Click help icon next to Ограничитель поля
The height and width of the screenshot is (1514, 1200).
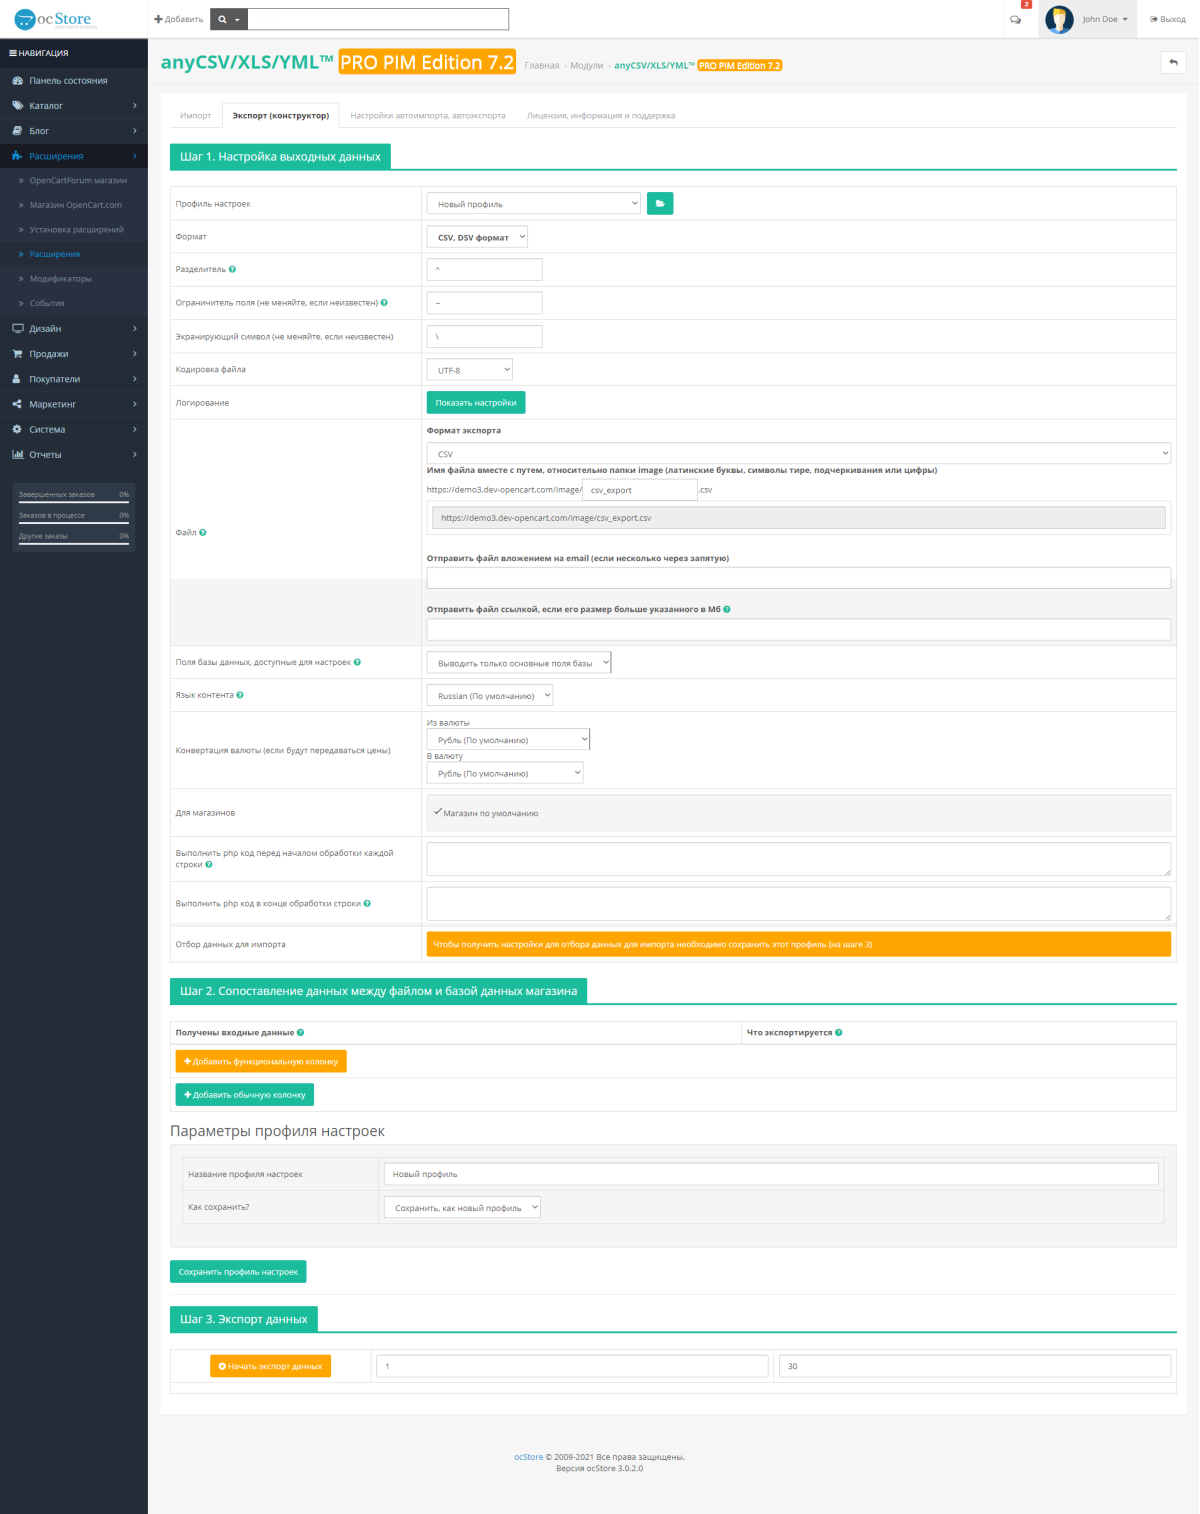384,302
